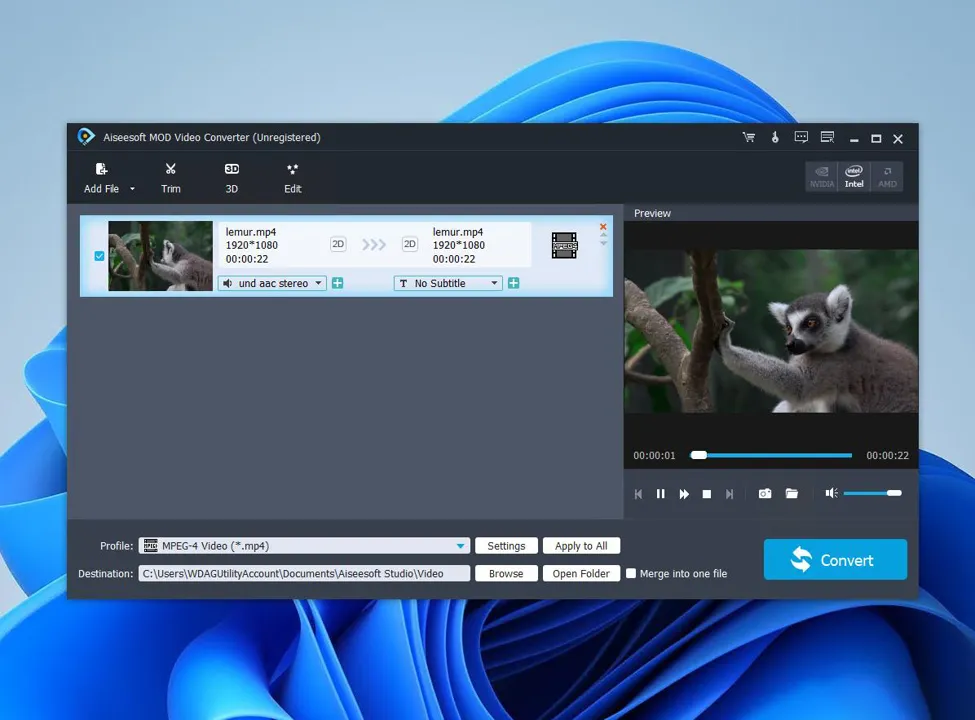Screen dimensions: 975x720
Task: Fast forward the preview
Action: click(684, 494)
